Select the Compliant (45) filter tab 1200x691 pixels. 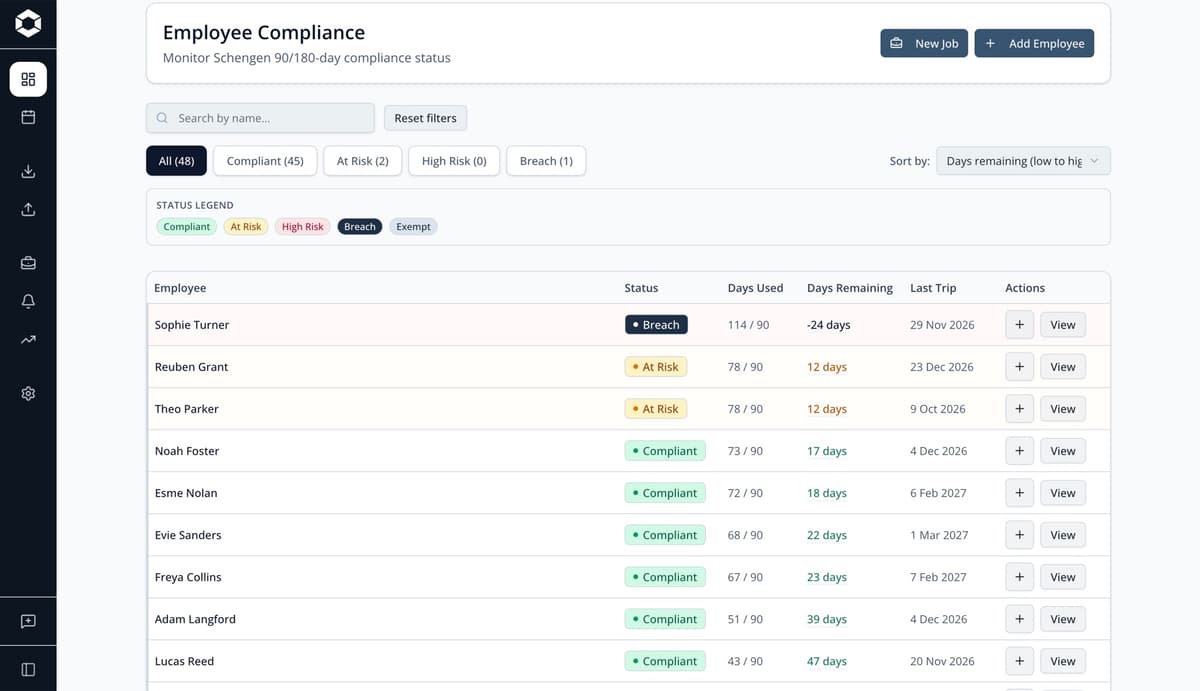point(265,161)
